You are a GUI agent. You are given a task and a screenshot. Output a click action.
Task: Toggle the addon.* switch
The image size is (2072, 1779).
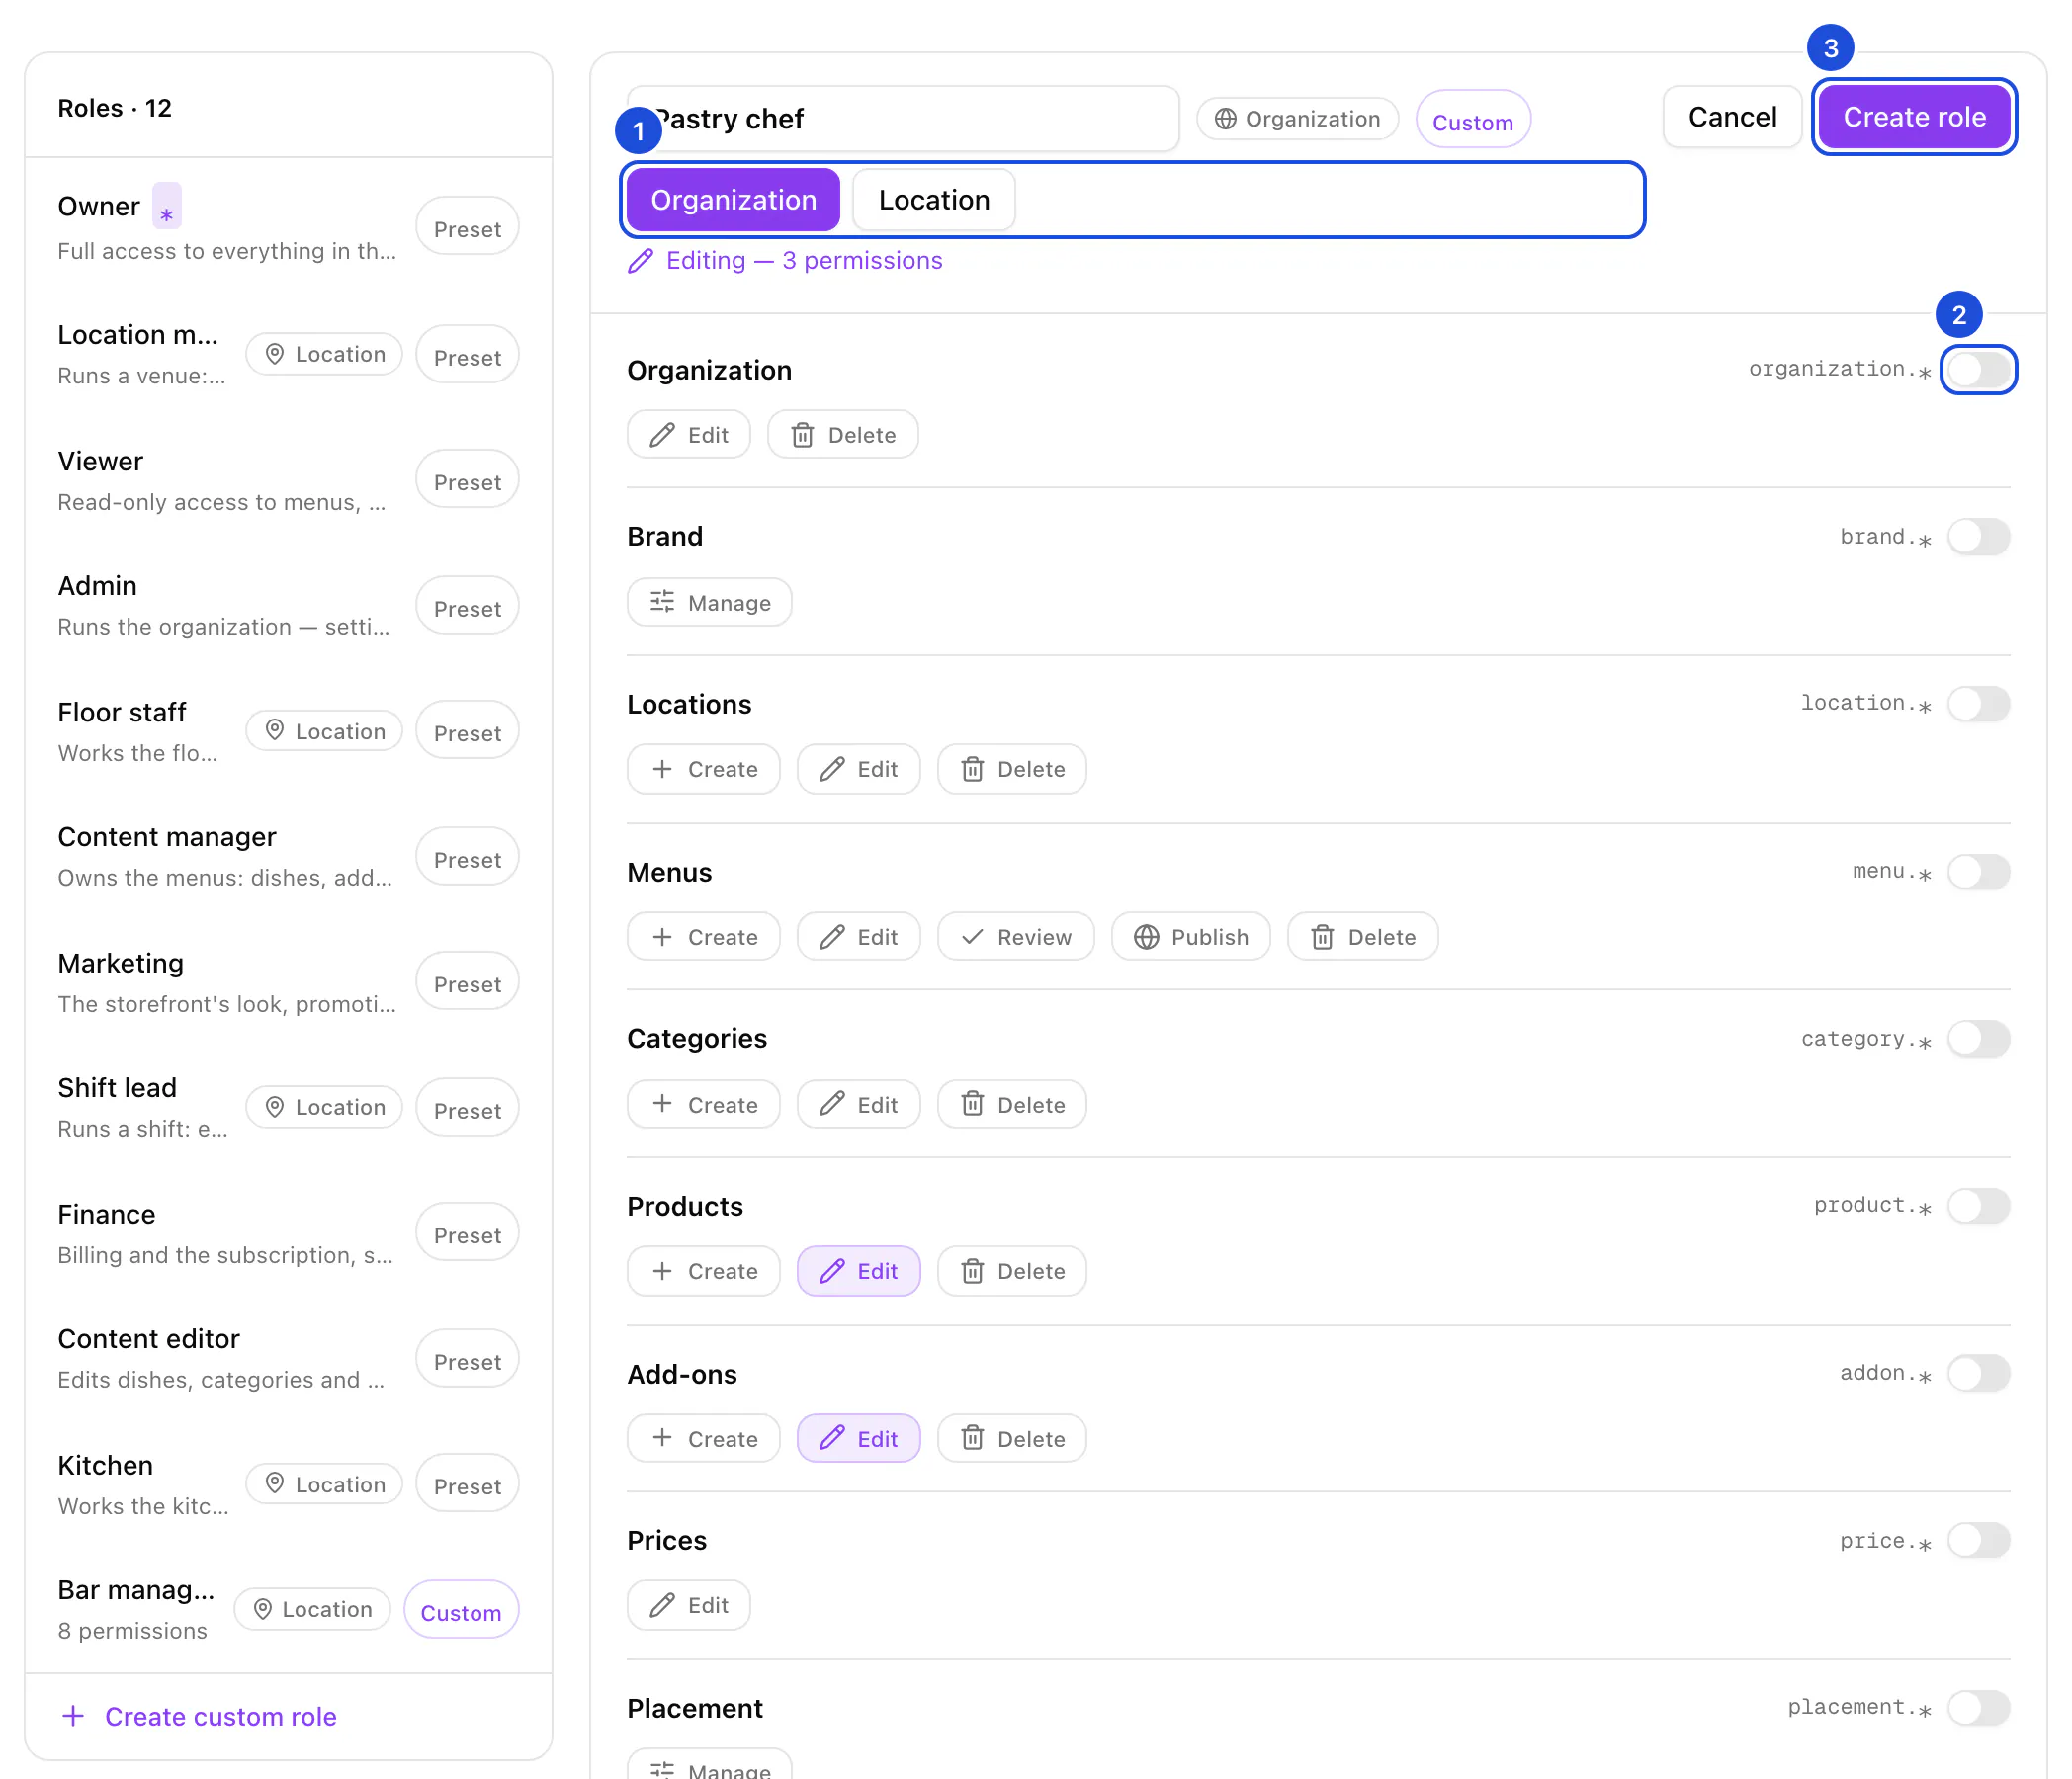pos(1978,1373)
